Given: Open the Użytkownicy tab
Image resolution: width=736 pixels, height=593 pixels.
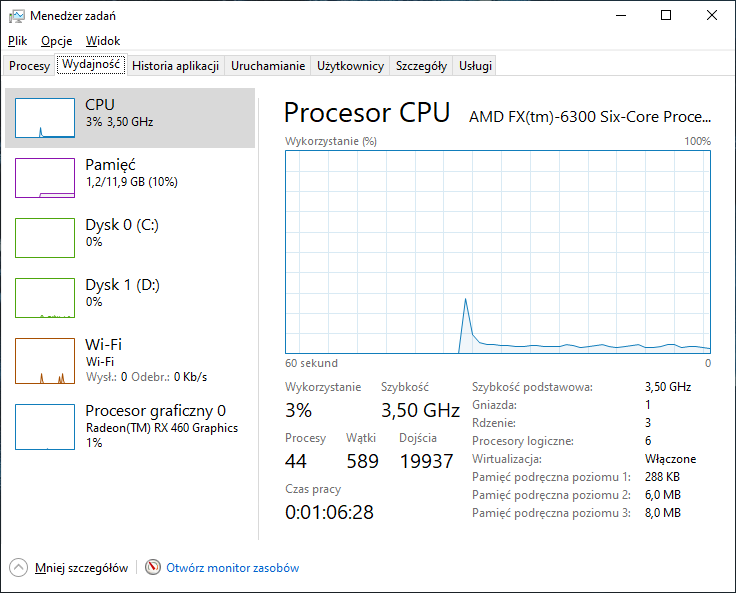Looking at the screenshot, I should [x=350, y=66].
